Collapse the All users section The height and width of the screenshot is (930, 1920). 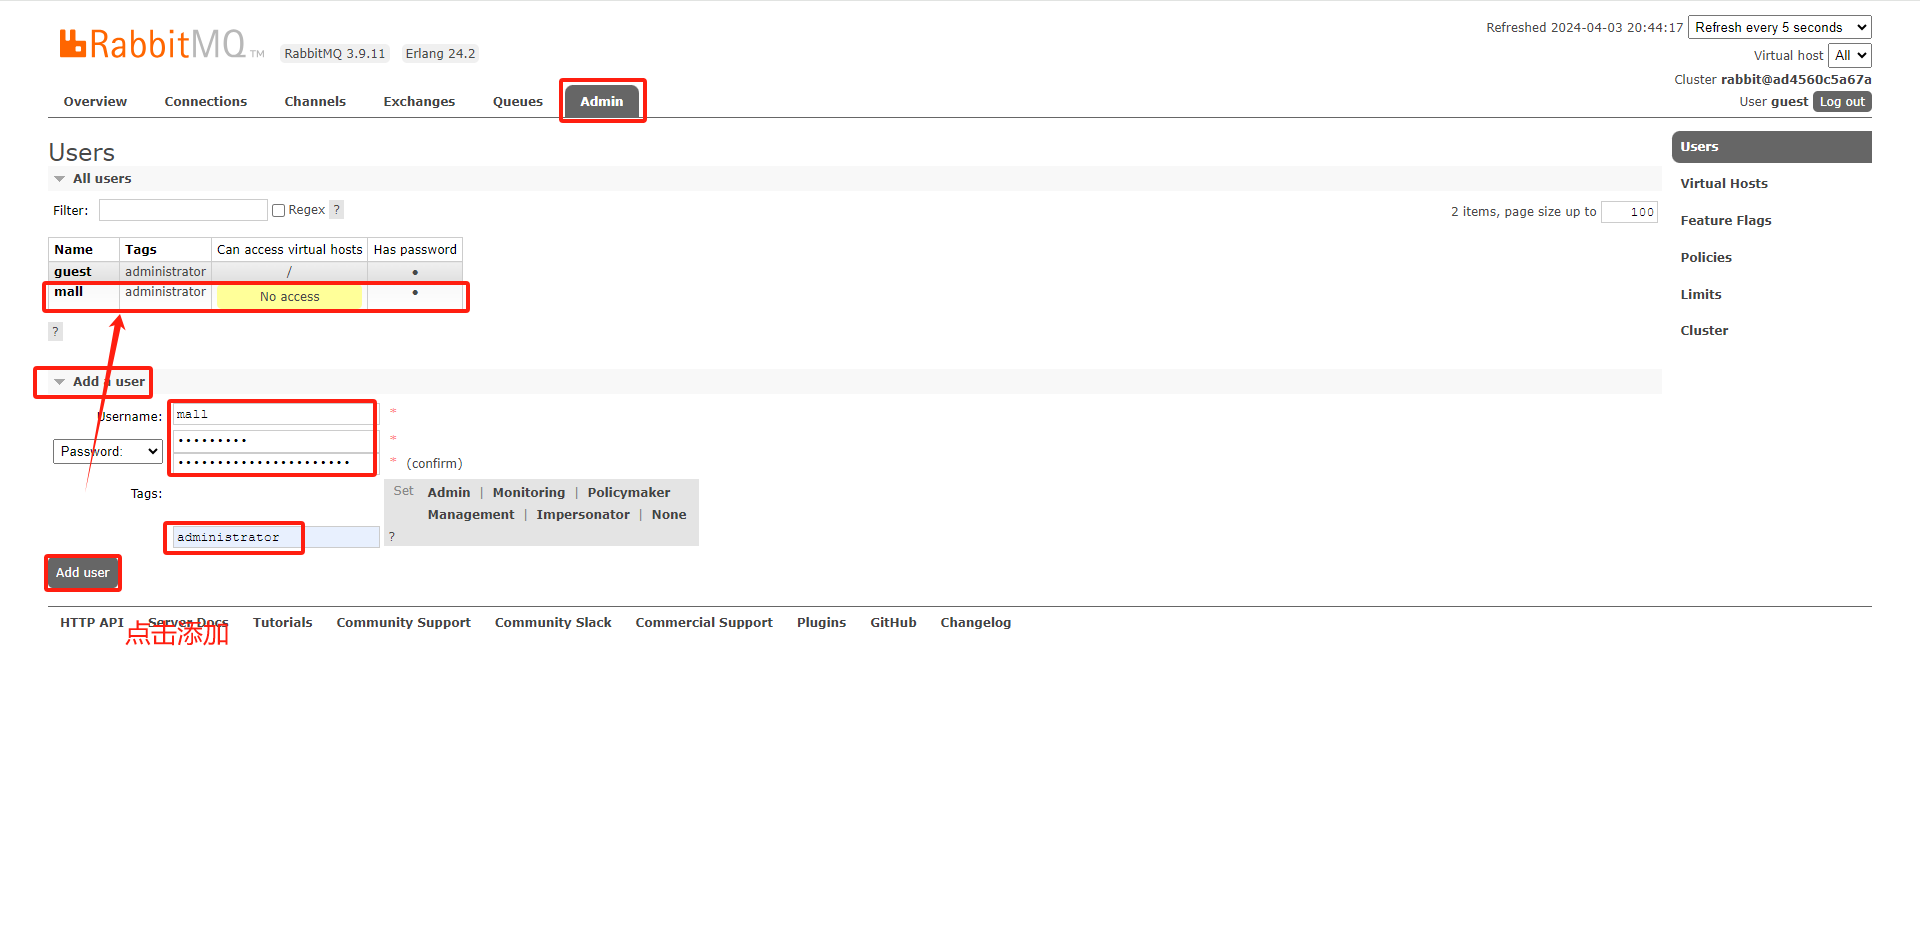(93, 179)
